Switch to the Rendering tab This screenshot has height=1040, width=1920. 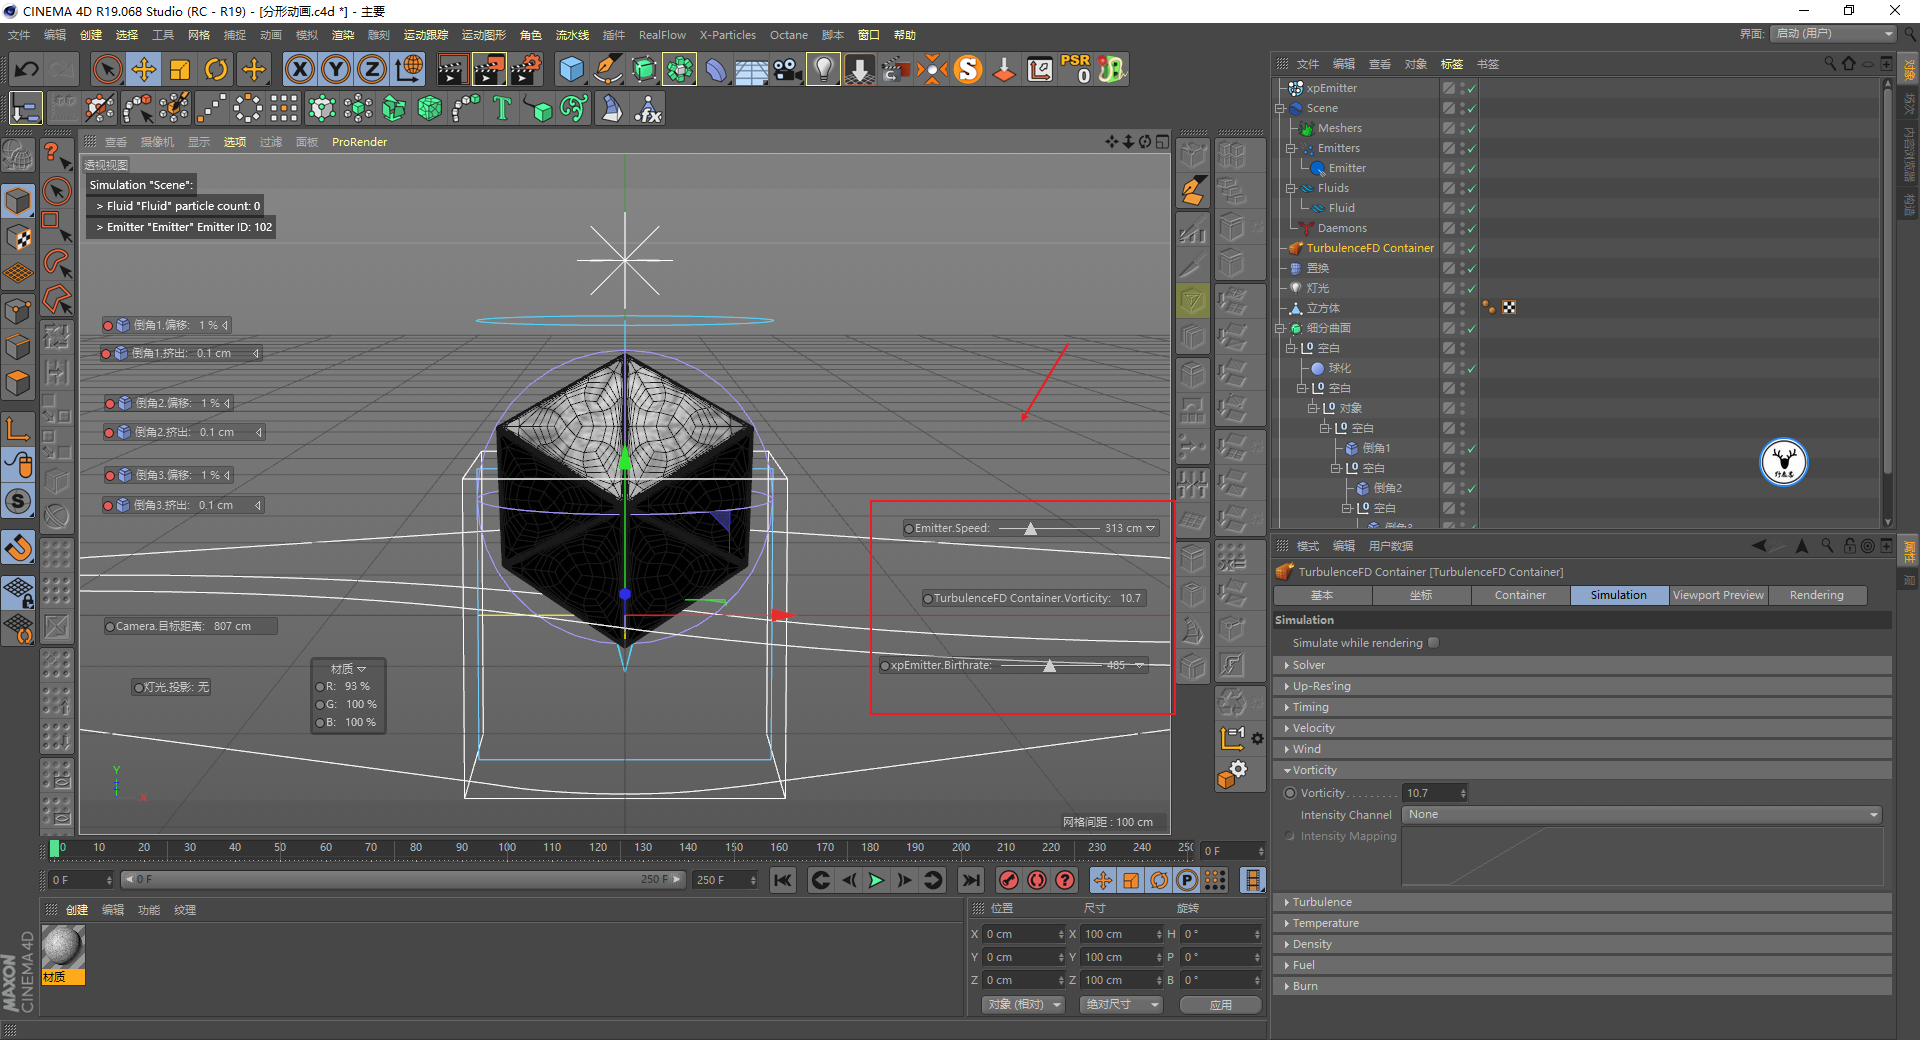1816,595
